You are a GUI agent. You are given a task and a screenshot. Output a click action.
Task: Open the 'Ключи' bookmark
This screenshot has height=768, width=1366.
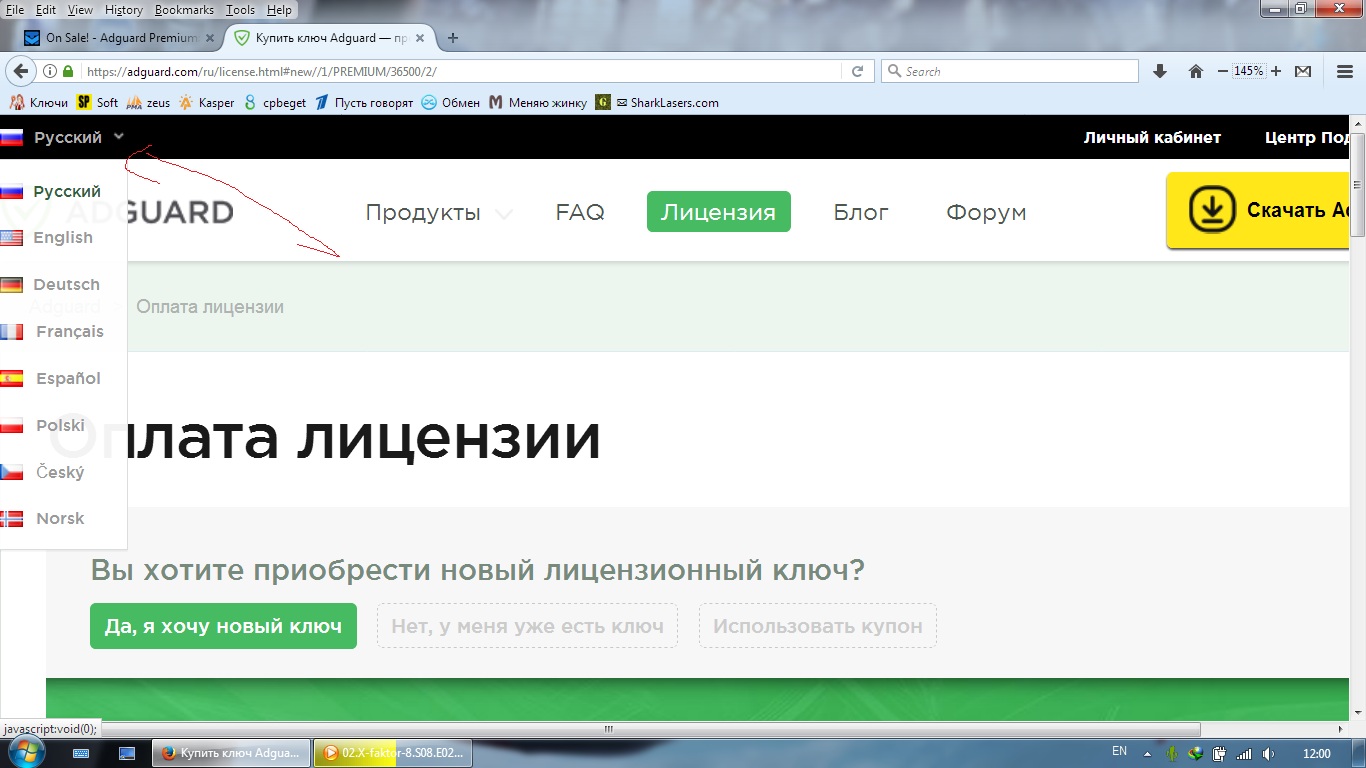coord(38,102)
